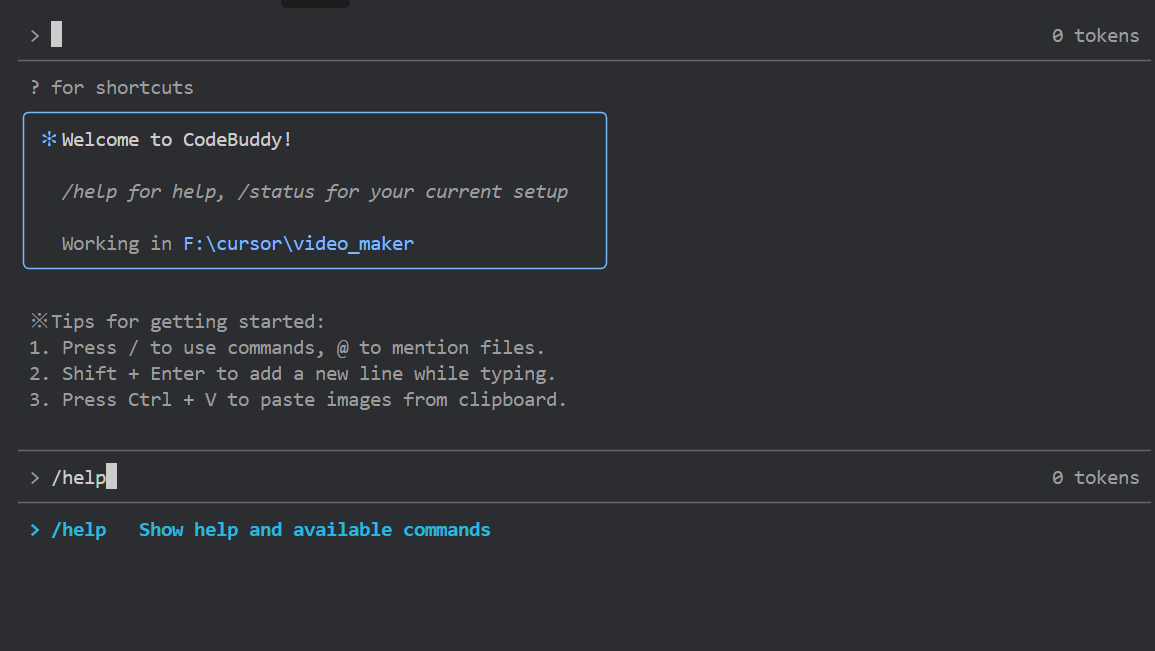This screenshot has width=1155, height=651.
Task: Click the chevron before the /help input
Action: 35,478
